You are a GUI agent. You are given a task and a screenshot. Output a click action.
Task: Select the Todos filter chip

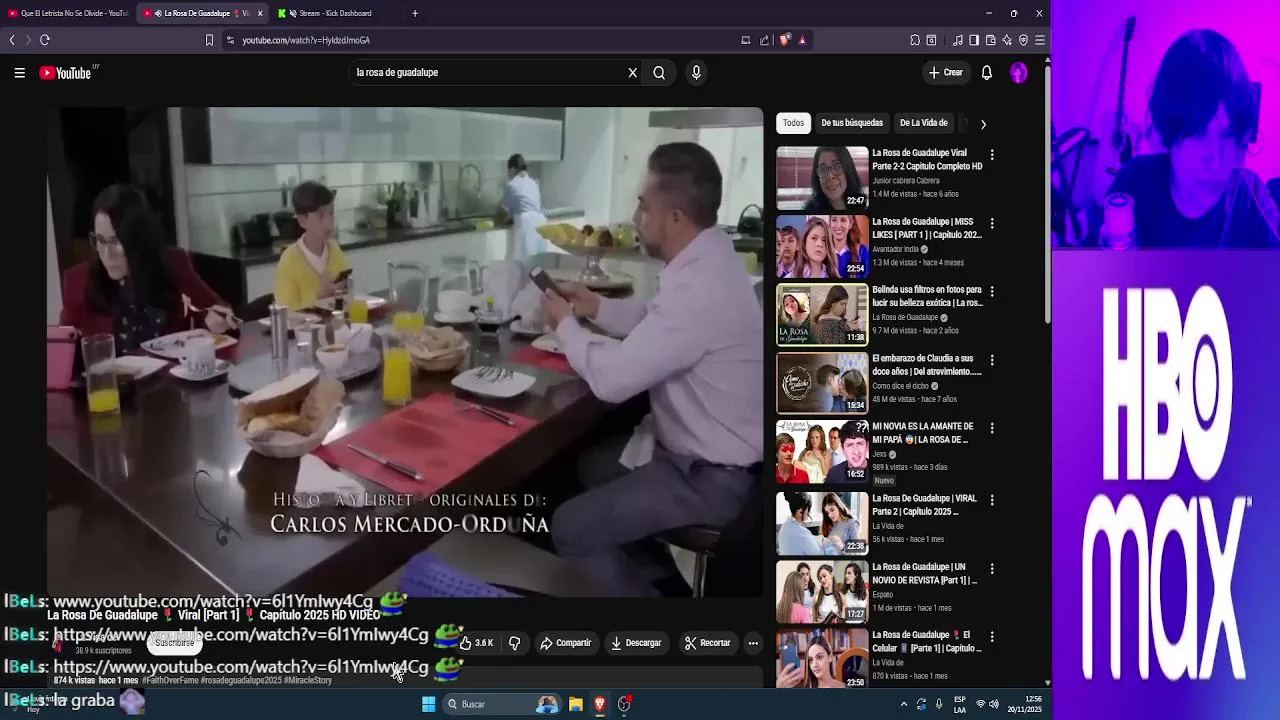[x=793, y=123]
